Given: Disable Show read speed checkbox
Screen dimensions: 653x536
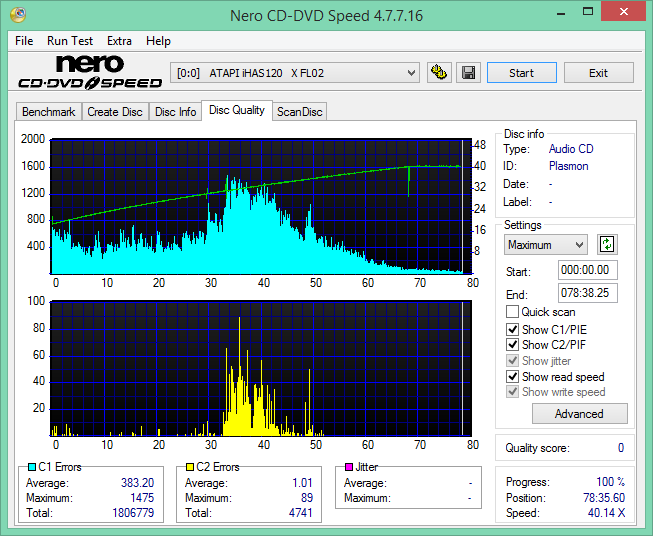Looking at the screenshot, I should click(x=512, y=376).
